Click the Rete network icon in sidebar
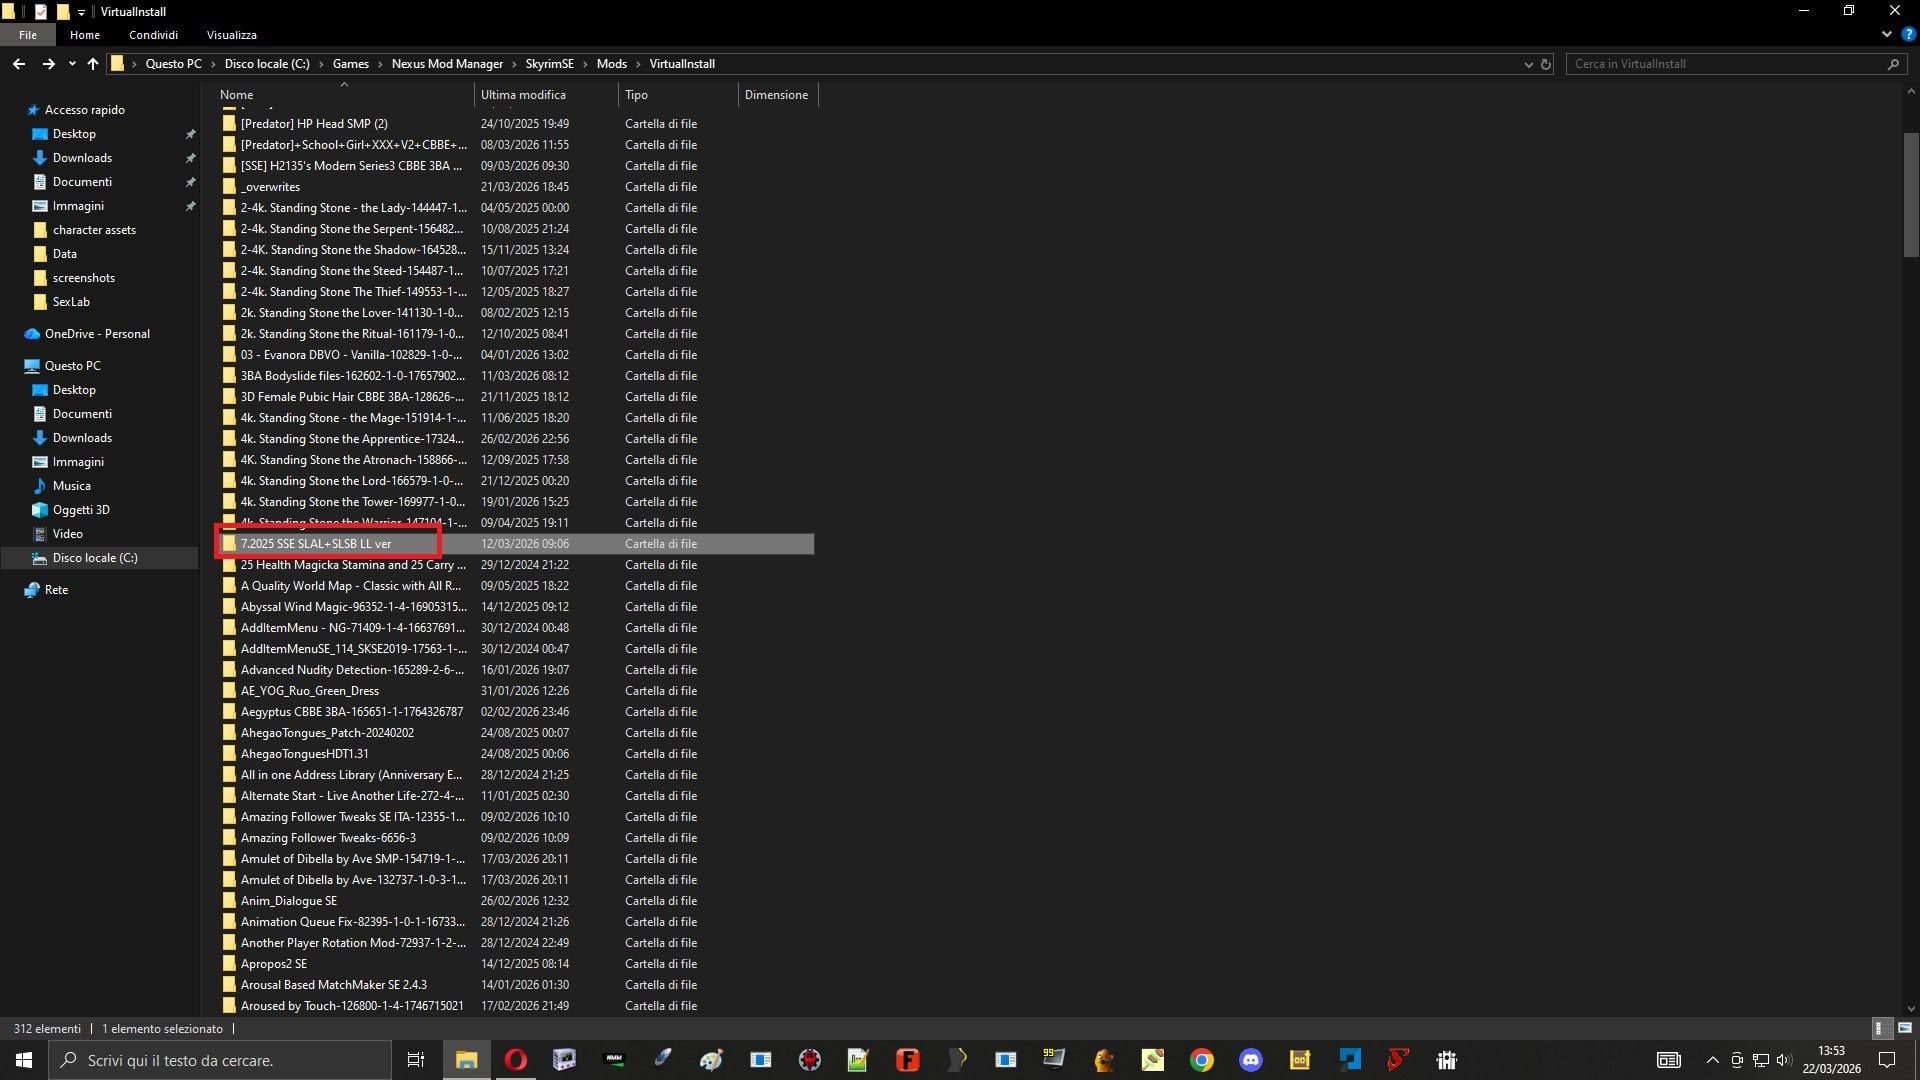The height and width of the screenshot is (1080, 1920). (x=32, y=590)
